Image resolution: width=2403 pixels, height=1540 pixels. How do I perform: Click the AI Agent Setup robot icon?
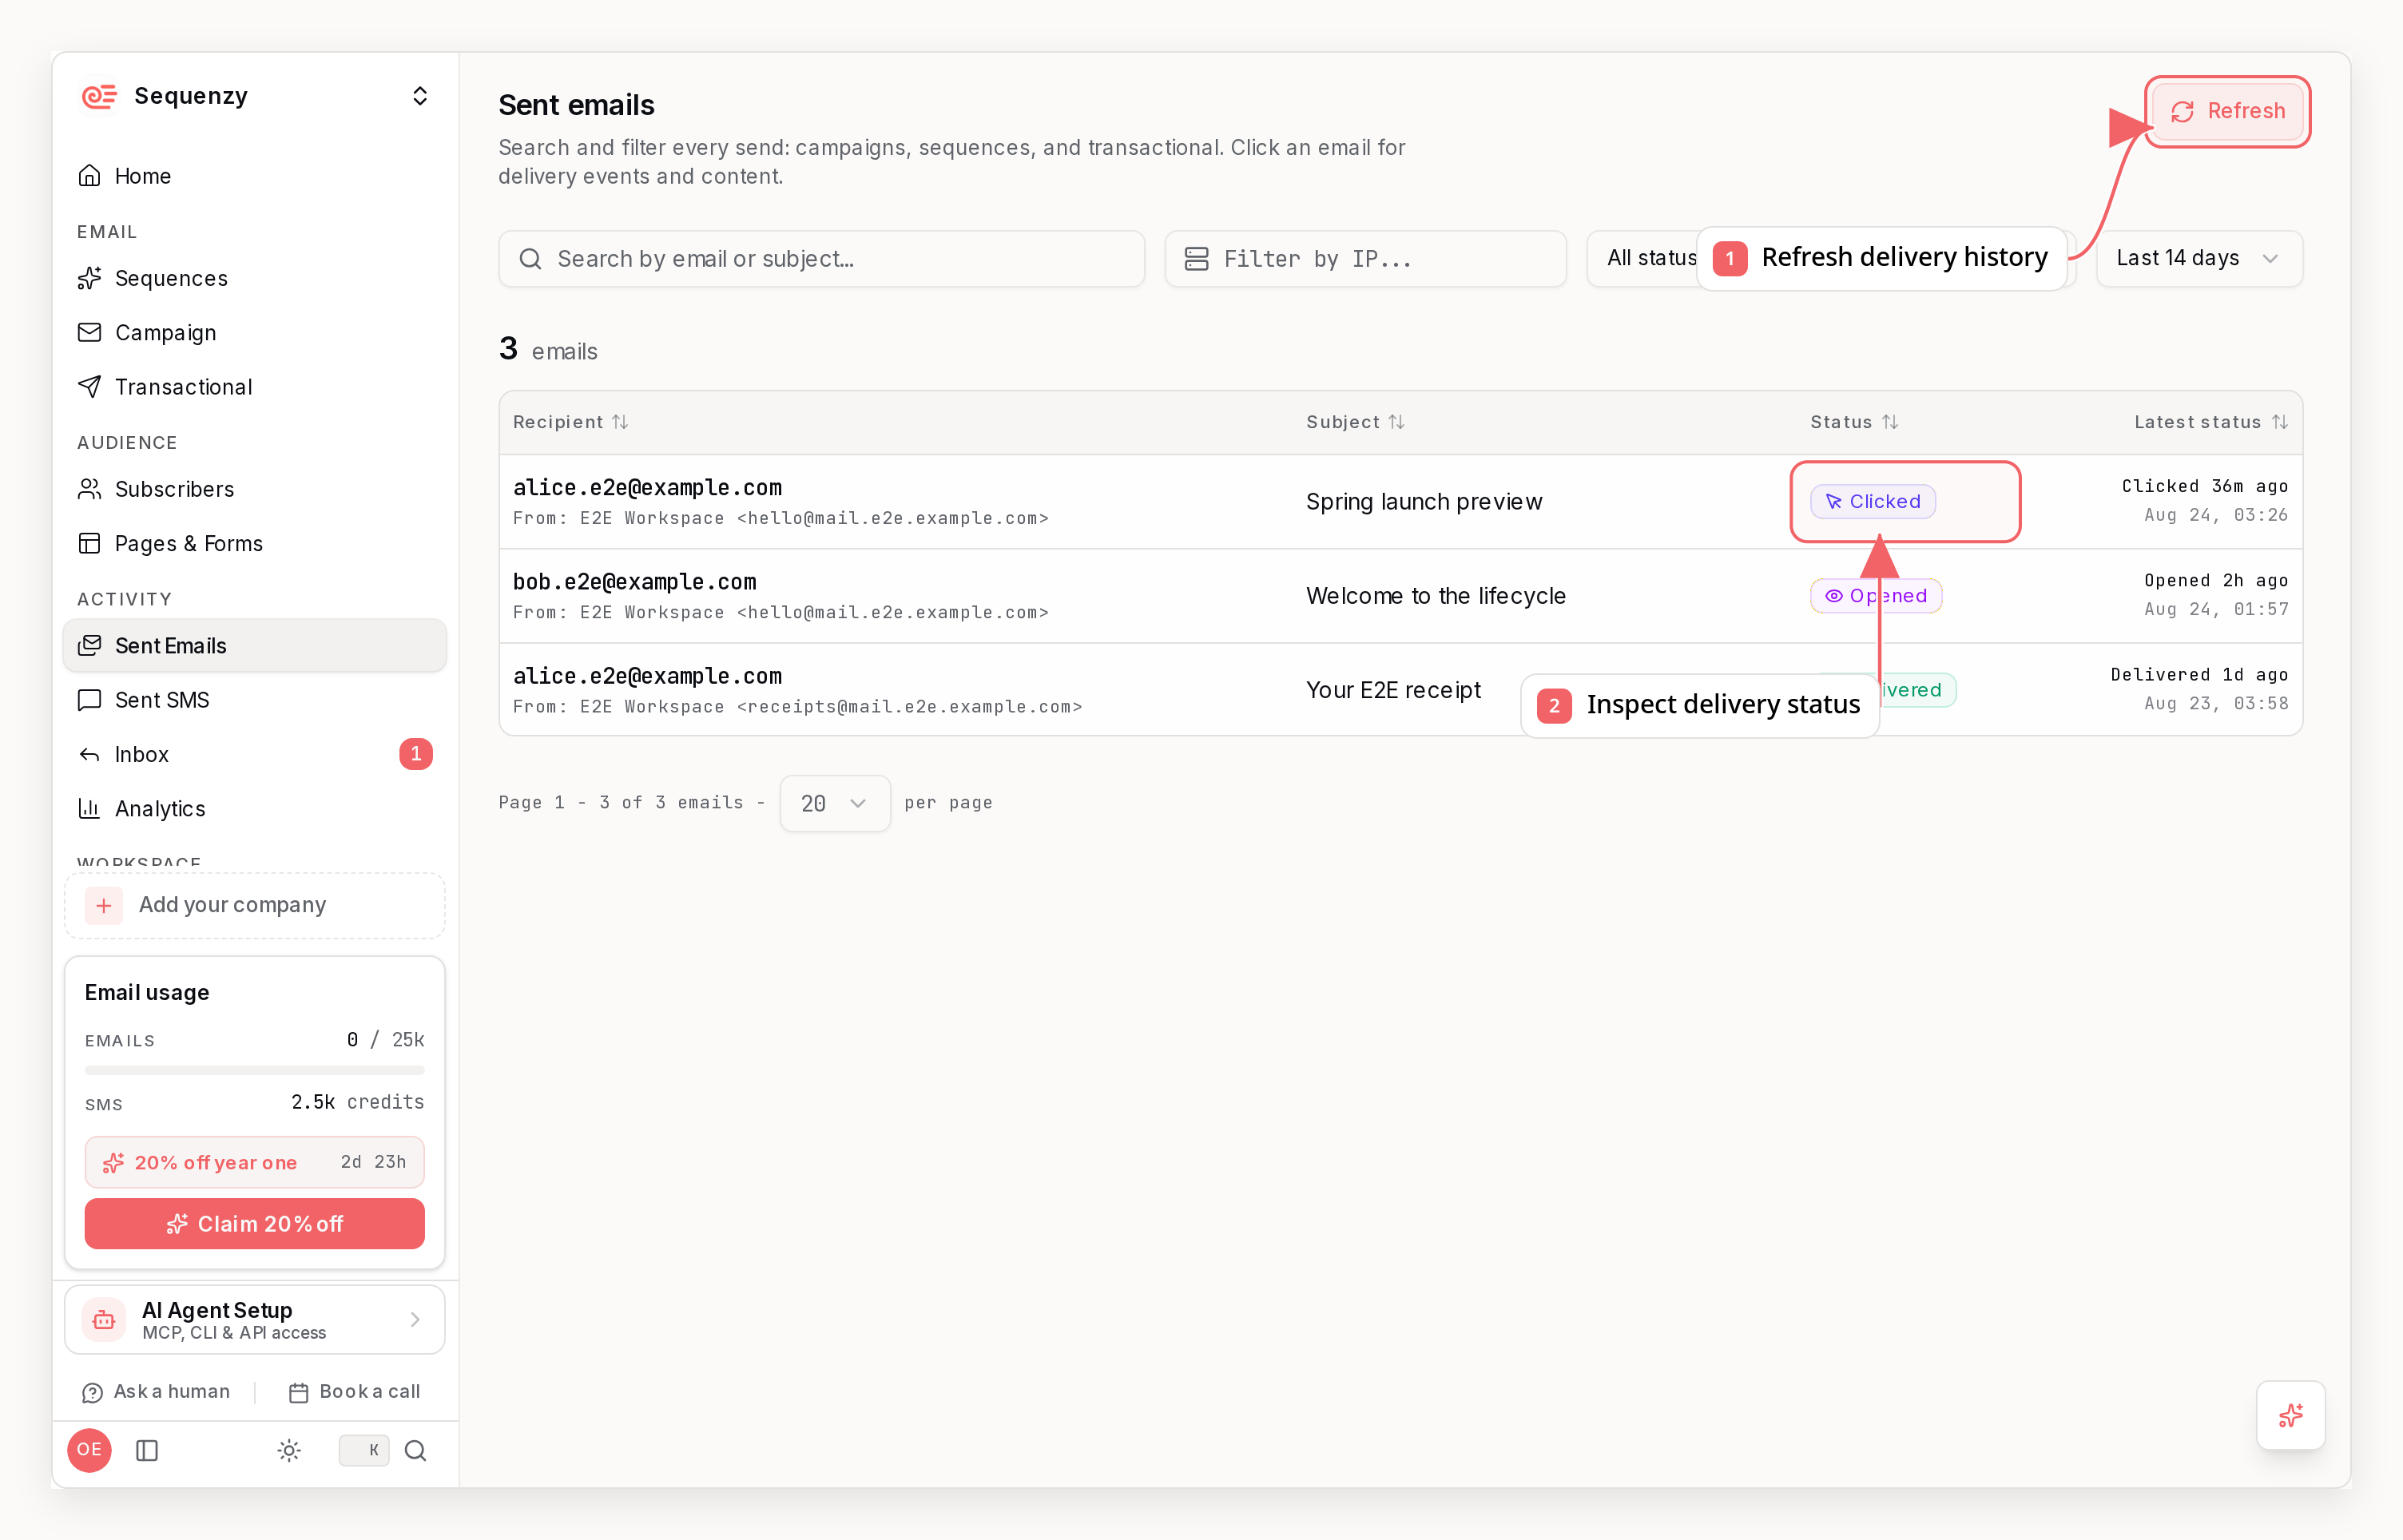point(104,1320)
